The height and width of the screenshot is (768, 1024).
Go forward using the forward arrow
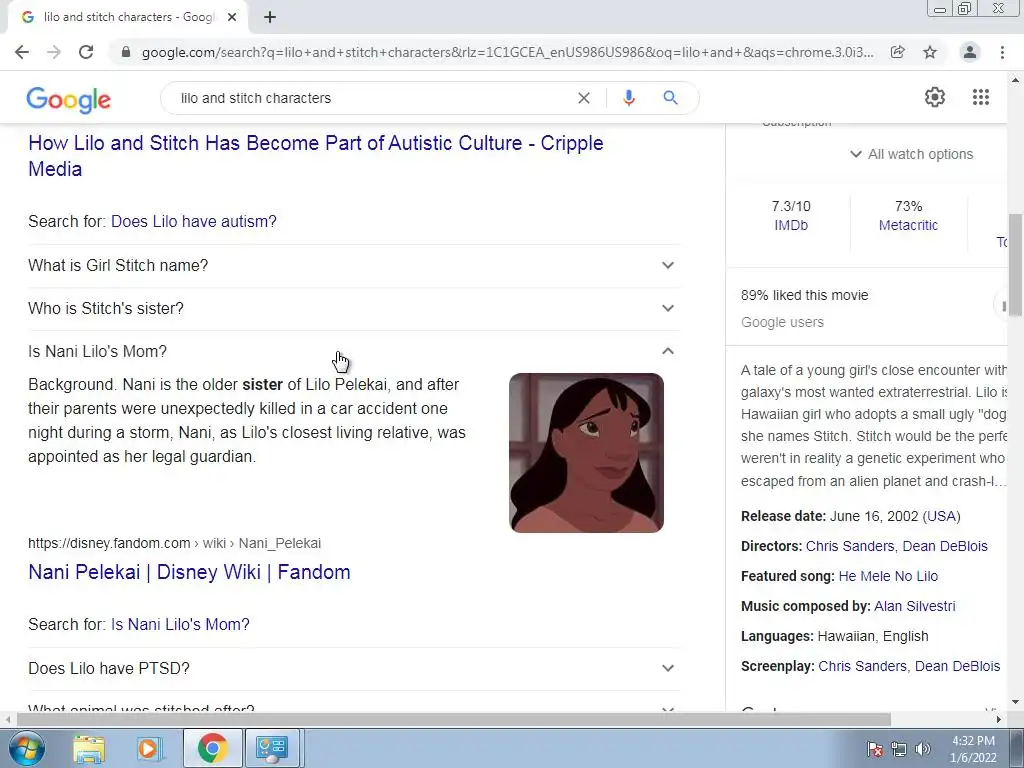tap(54, 52)
